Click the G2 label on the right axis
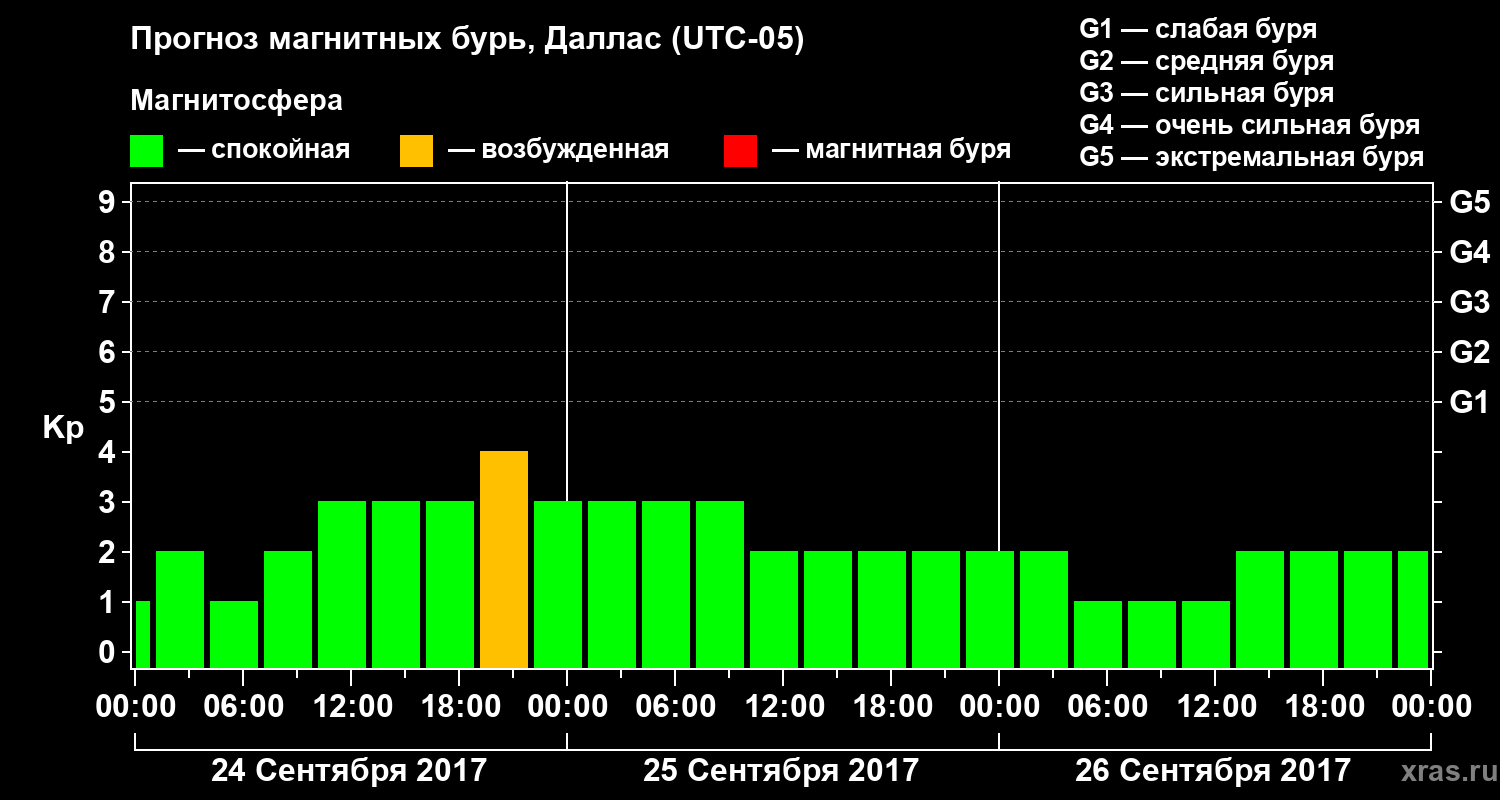This screenshot has width=1500, height=800. click(1470, 352)
